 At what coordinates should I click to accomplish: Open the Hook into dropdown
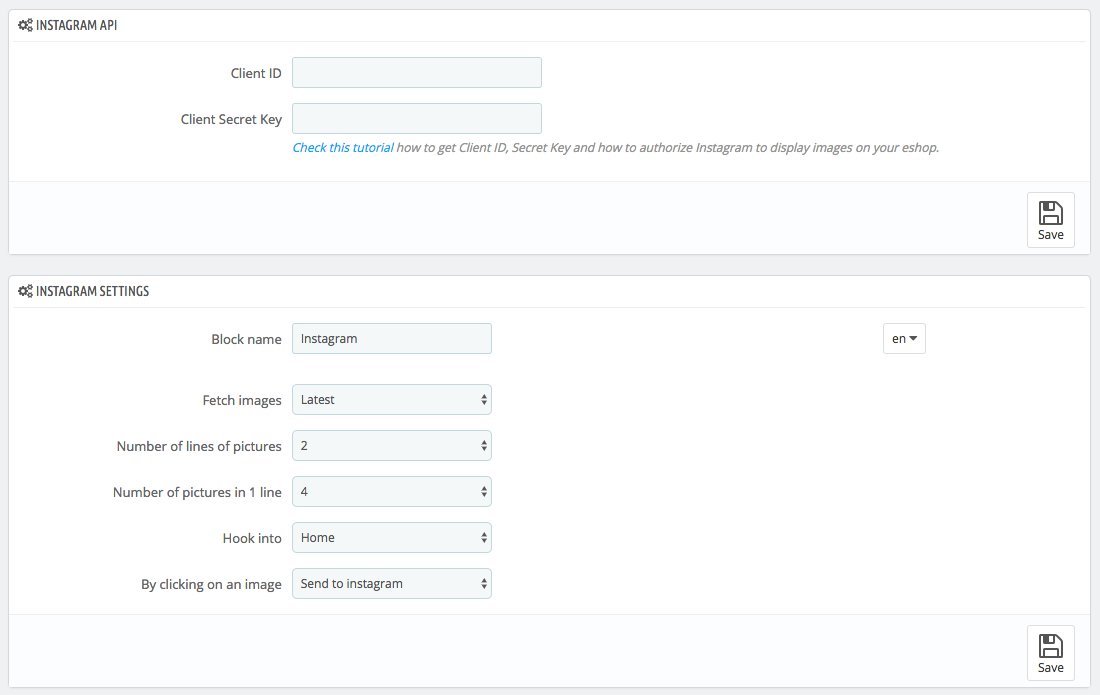tap(391, 538)
